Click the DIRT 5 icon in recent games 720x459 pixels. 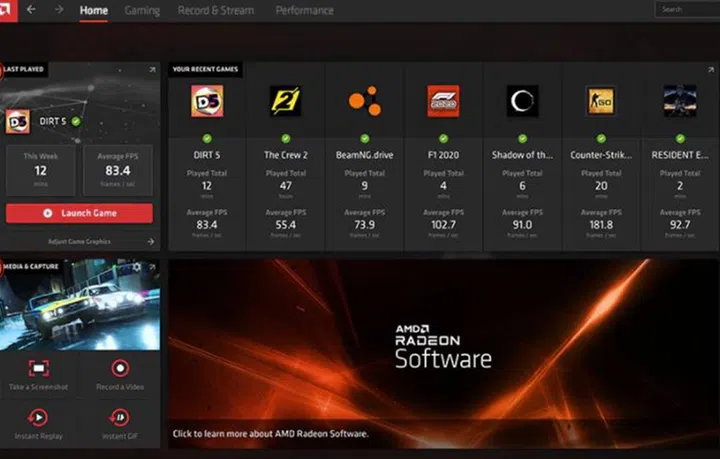pyautogui.click(x=207, y=101)
